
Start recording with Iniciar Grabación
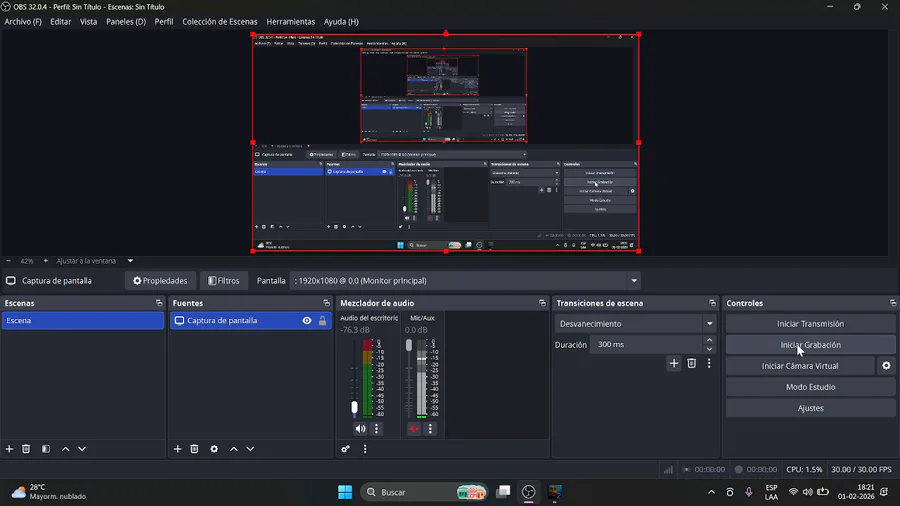[x=810, y=345]
